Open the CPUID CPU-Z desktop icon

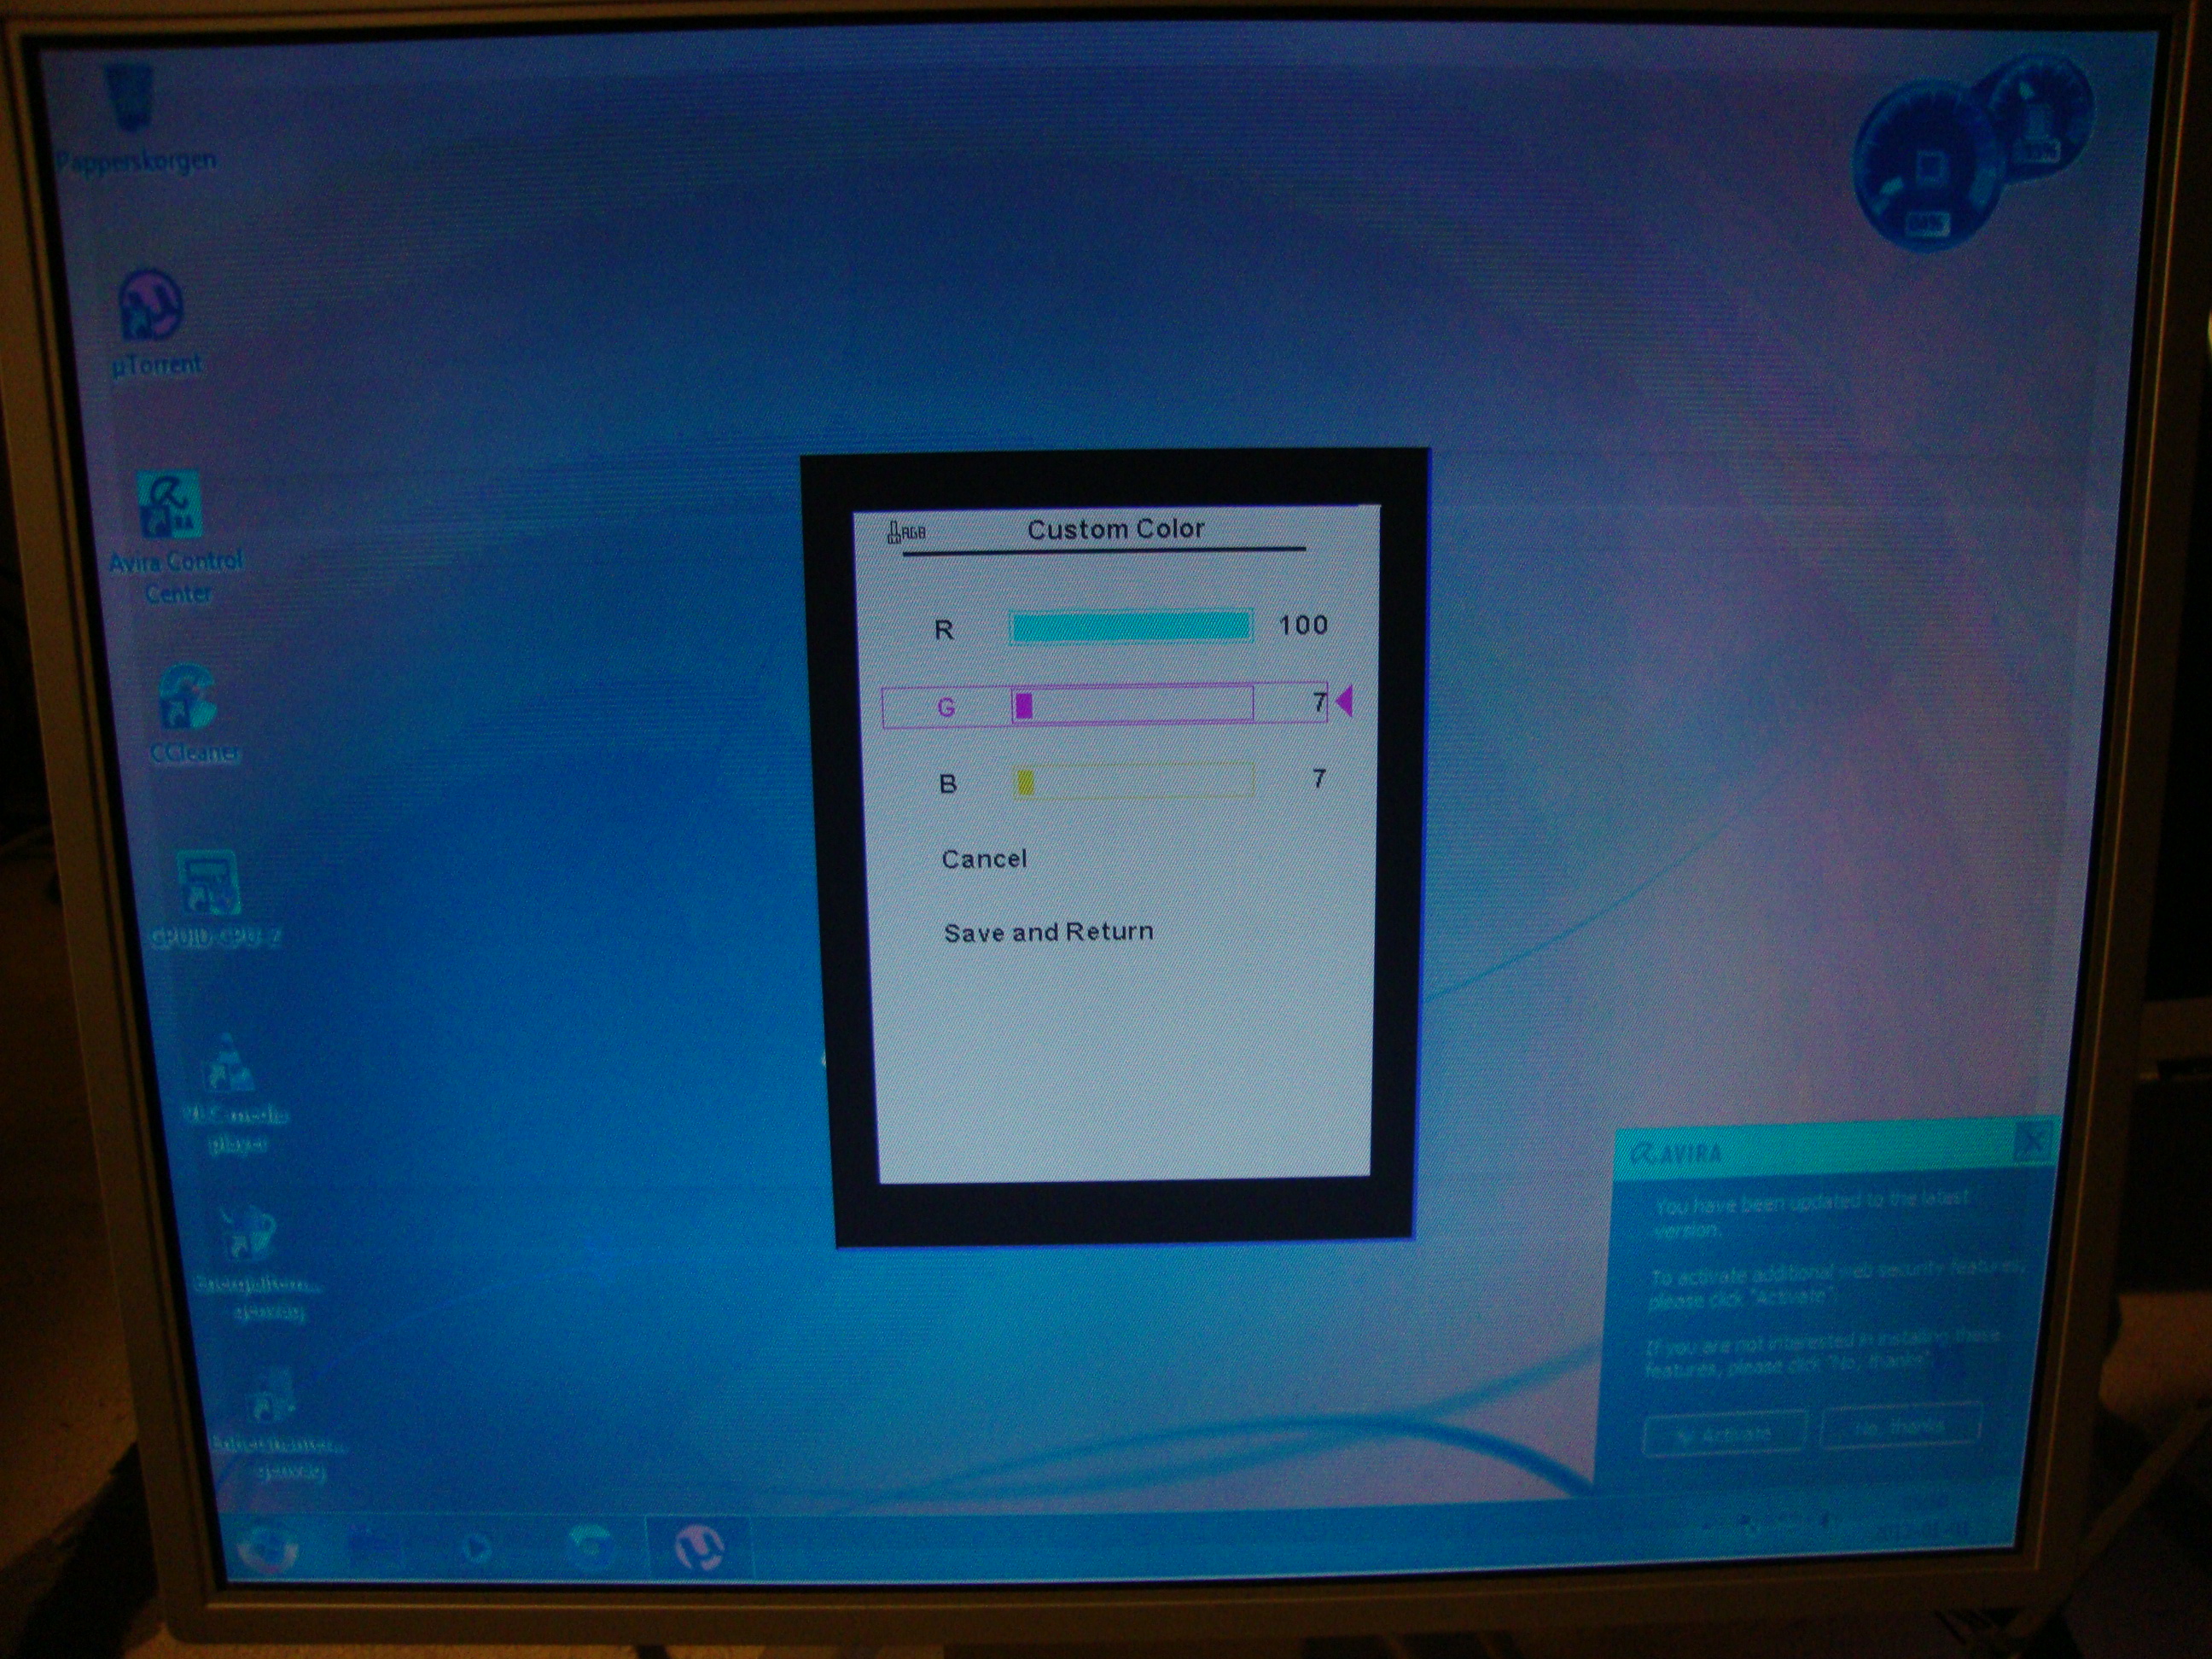[x=207, y=884]
